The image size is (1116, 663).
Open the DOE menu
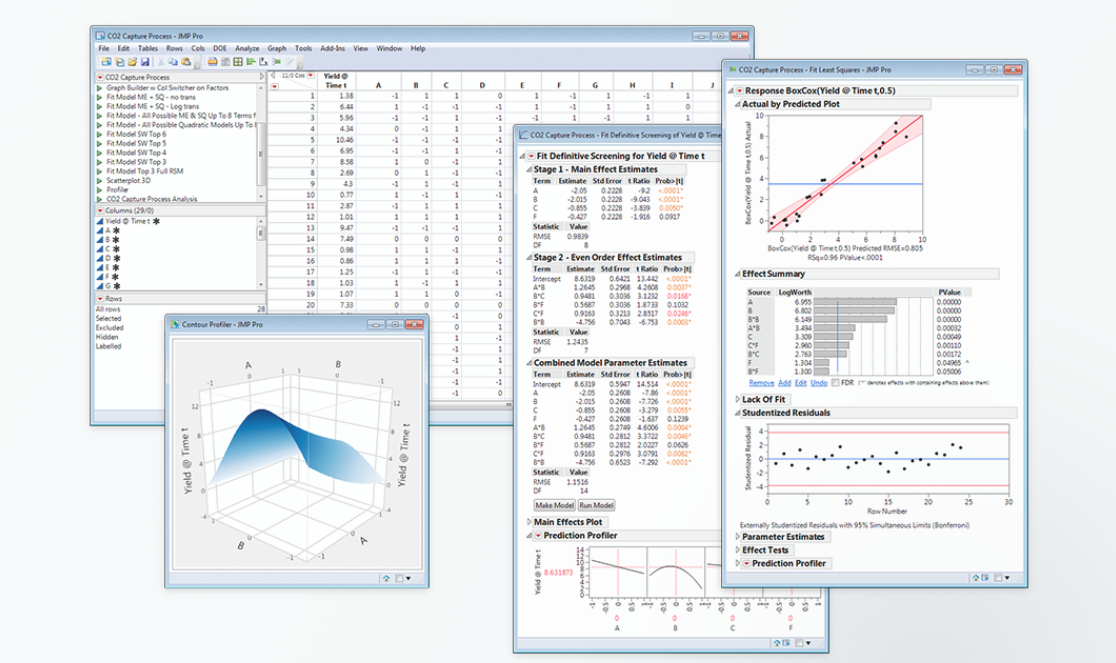coord(220,48)
